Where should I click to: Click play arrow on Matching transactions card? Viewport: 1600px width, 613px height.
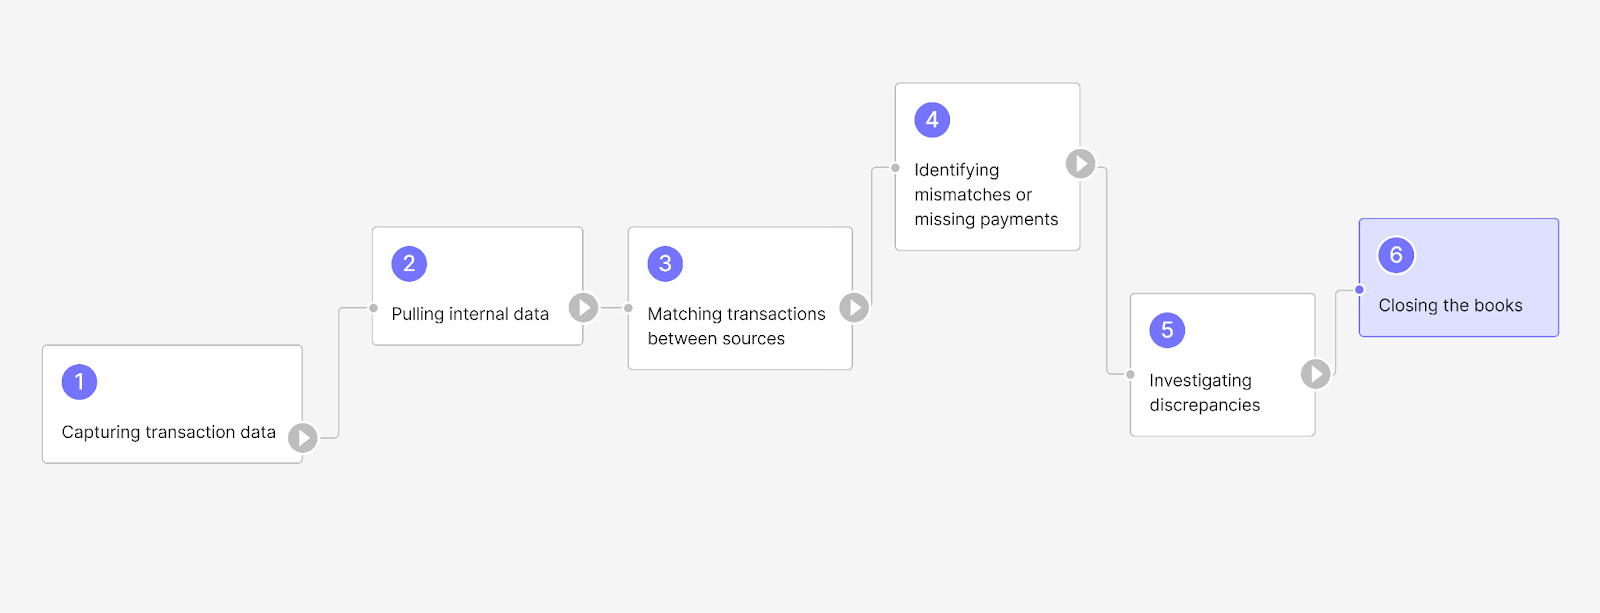(x=853, y=307)
